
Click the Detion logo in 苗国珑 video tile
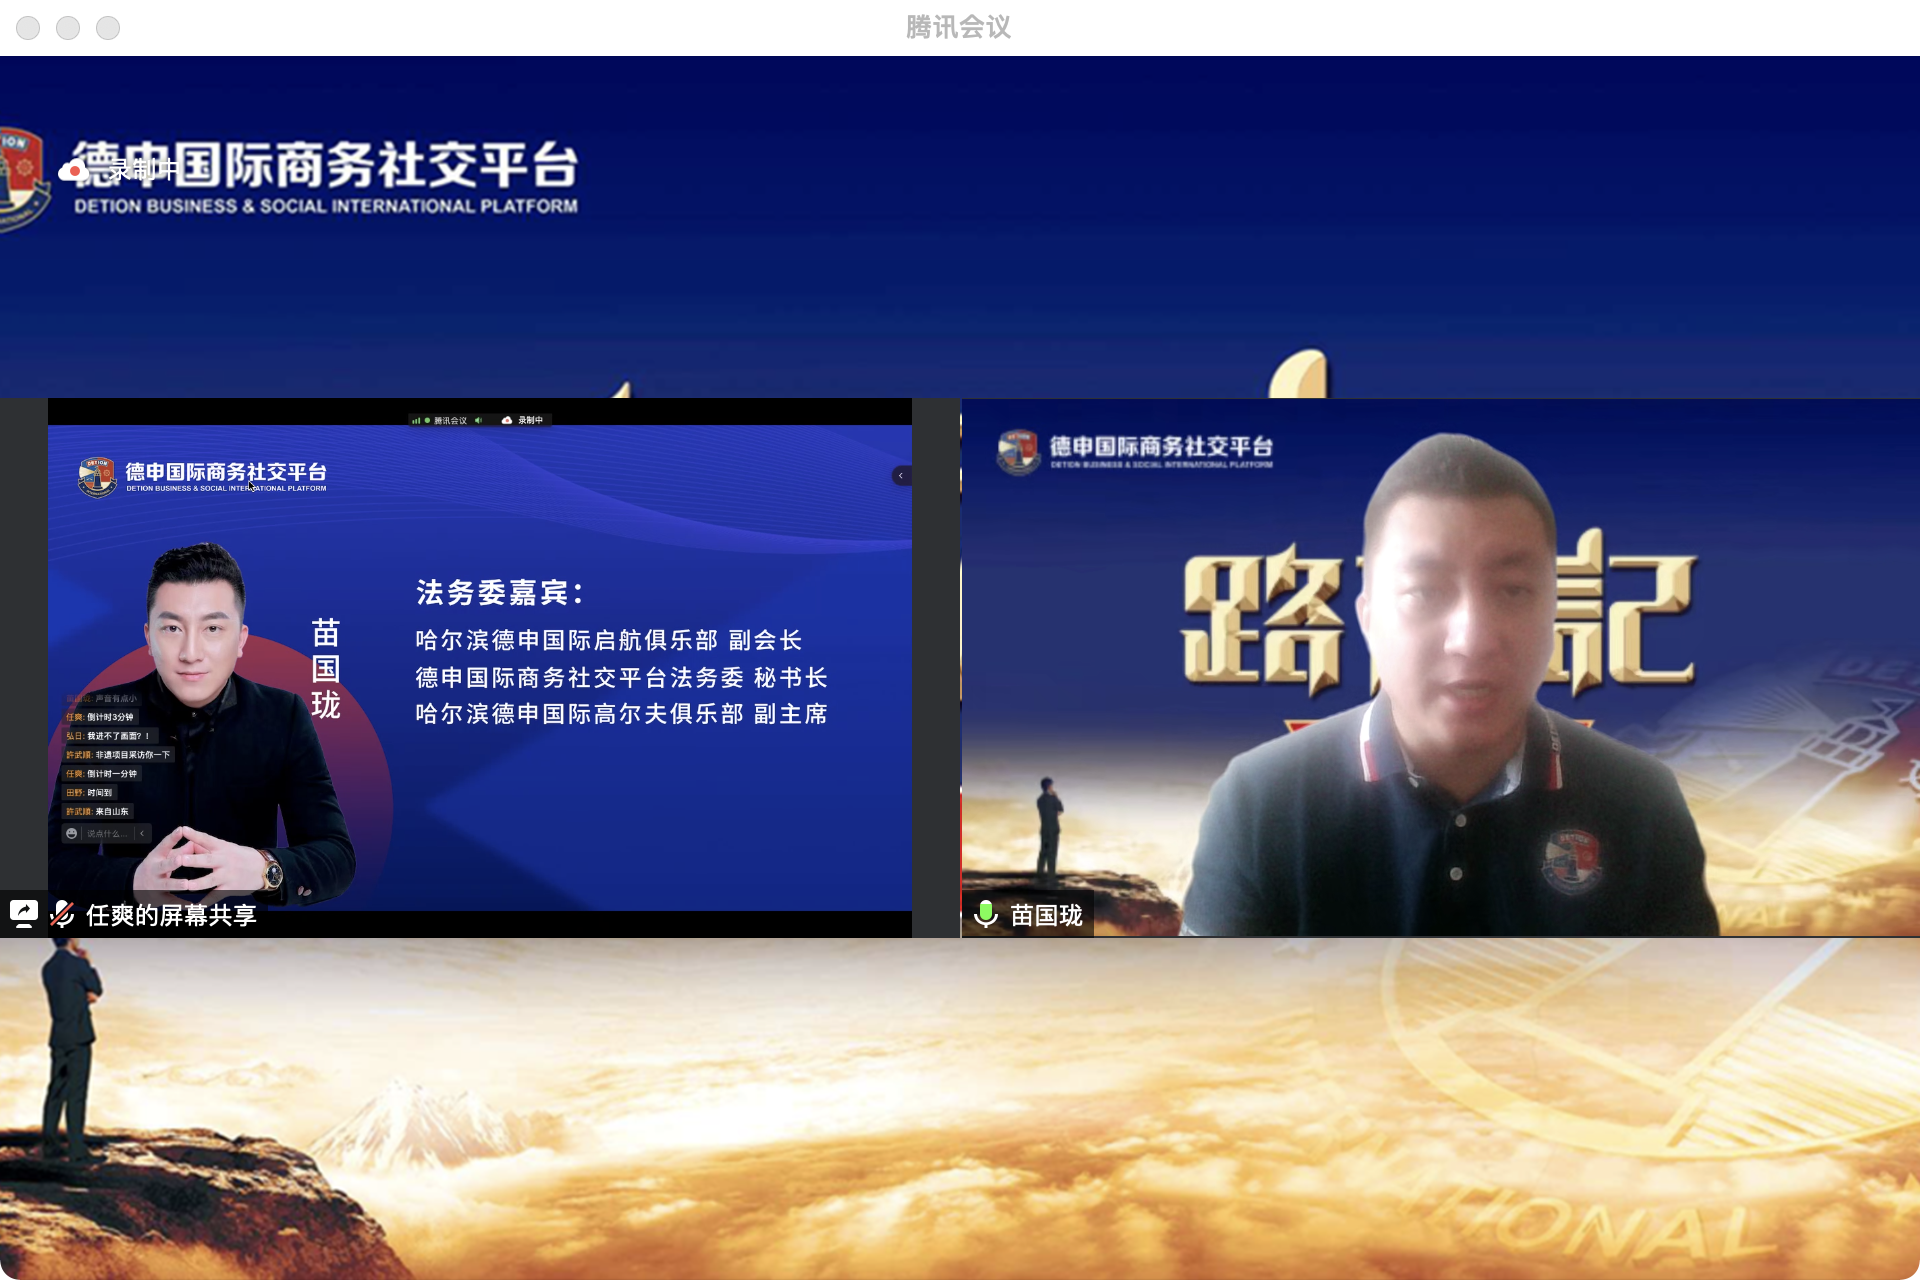1018,452
